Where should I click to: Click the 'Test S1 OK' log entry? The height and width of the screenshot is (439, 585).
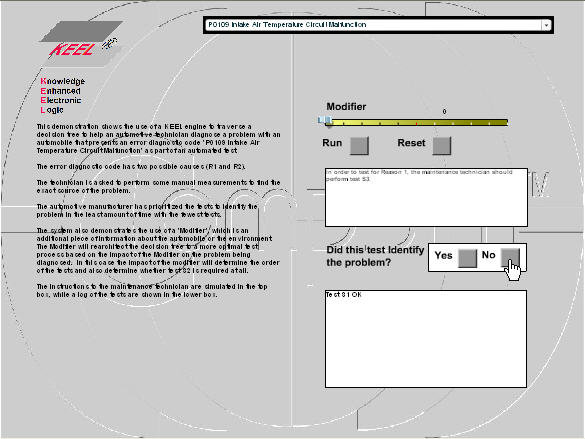pos(344,295)
